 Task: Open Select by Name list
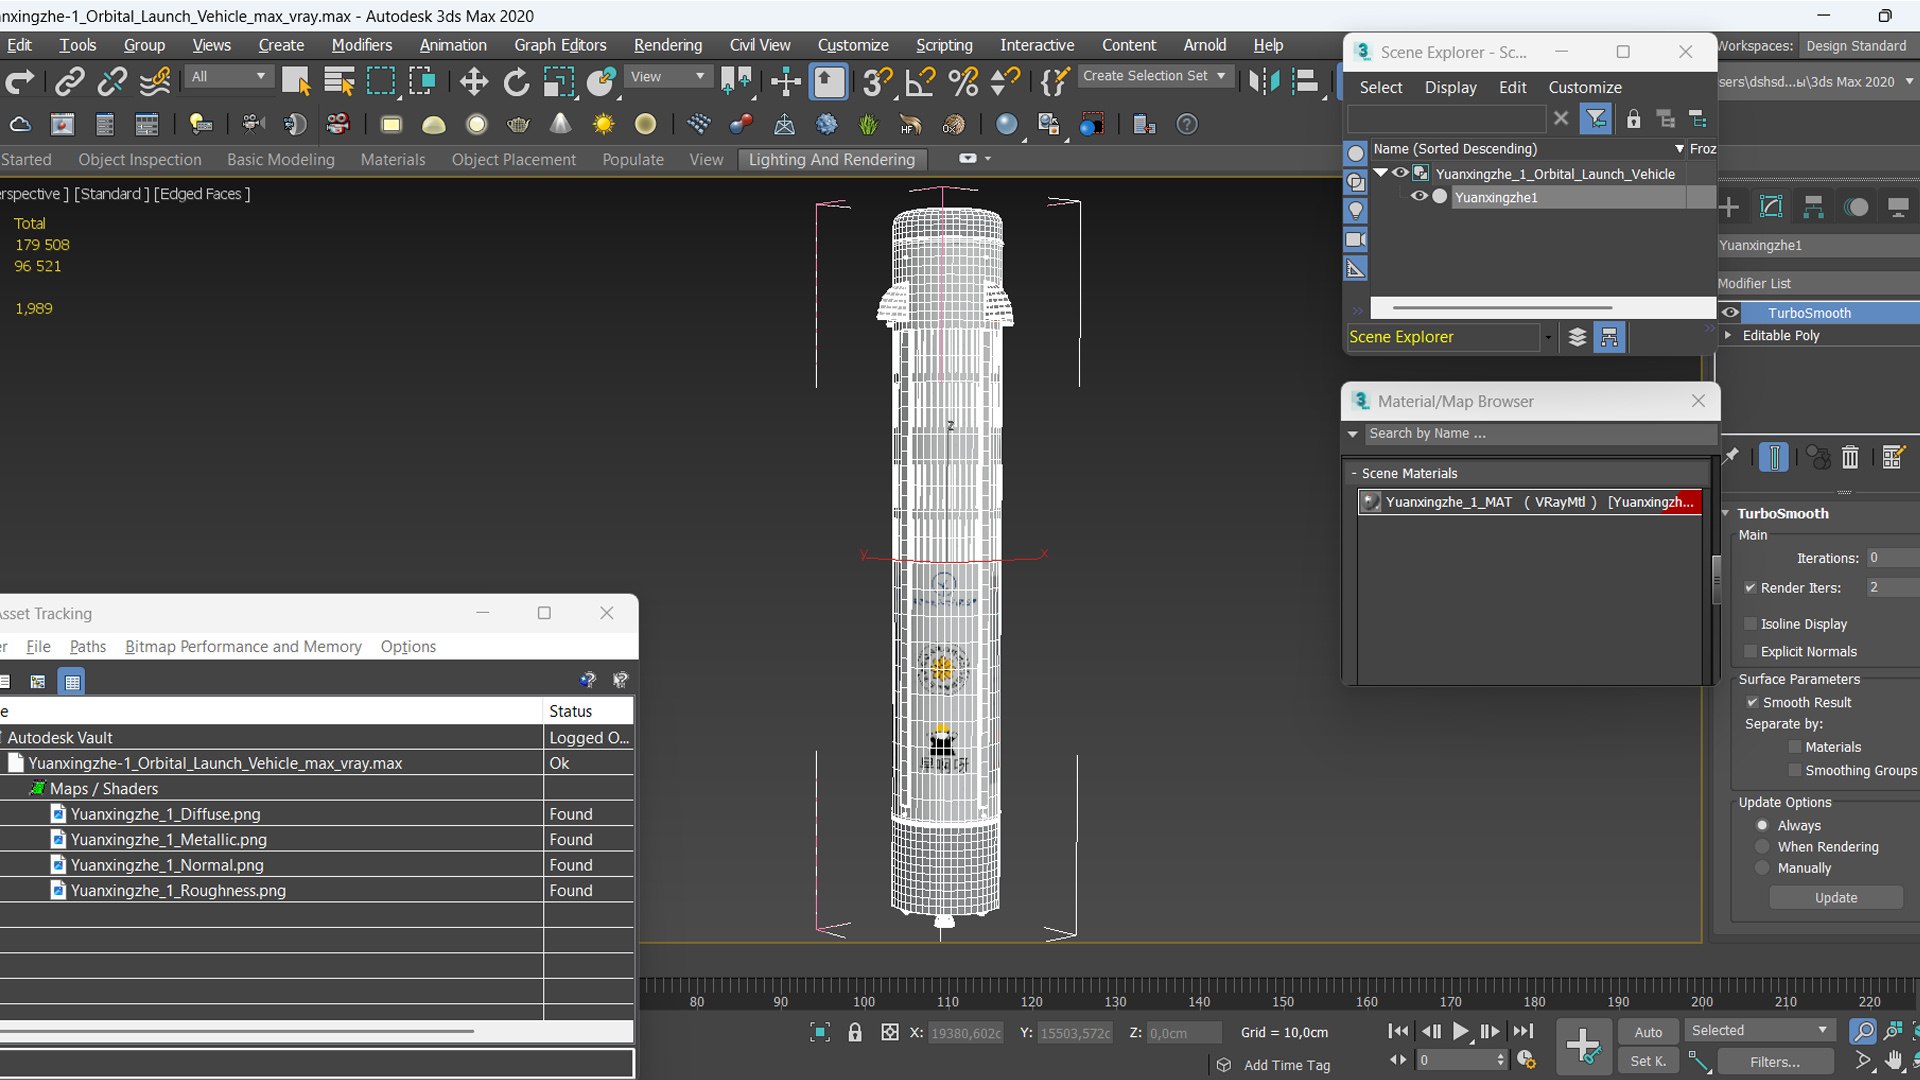click(339, 82)
